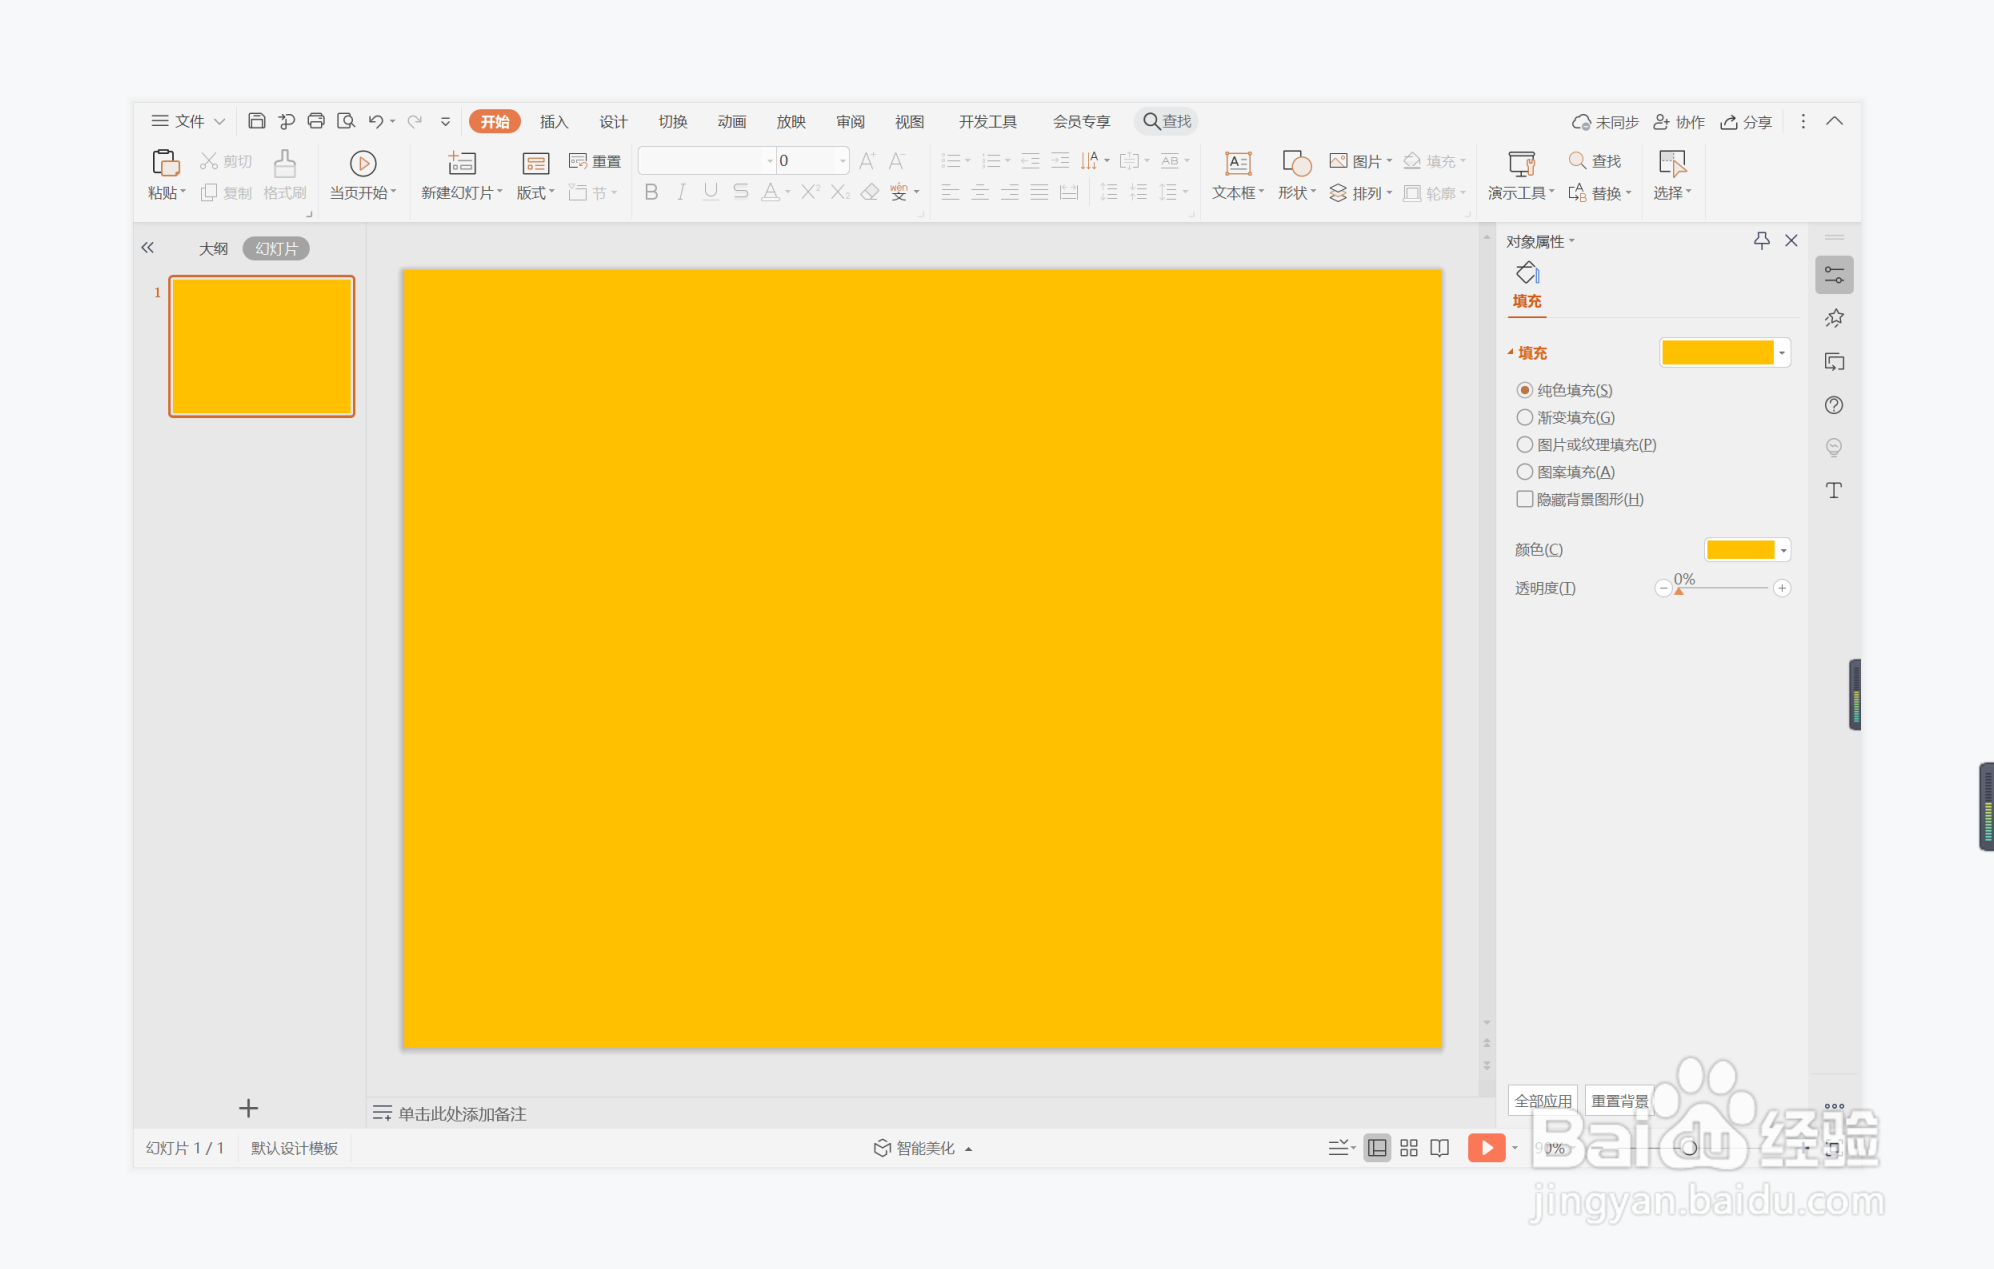
Task: Collapse the slide panel with double chevron
Action: click(x=148, y=247)
